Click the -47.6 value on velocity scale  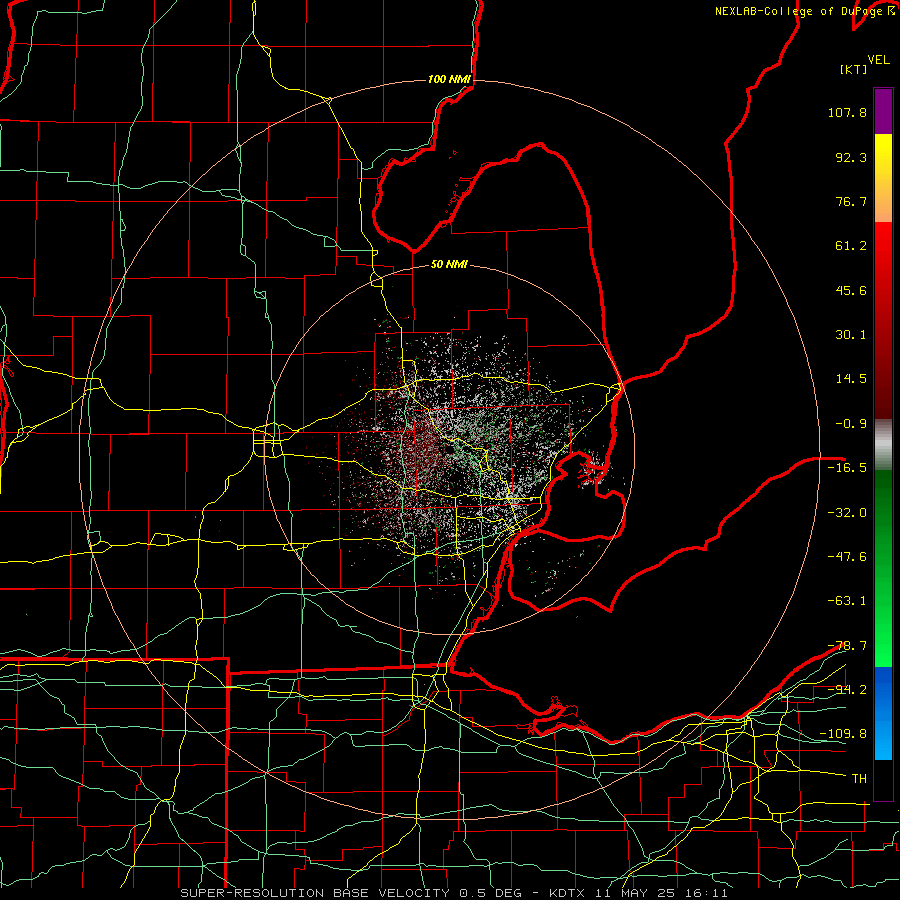coord(847,557)
